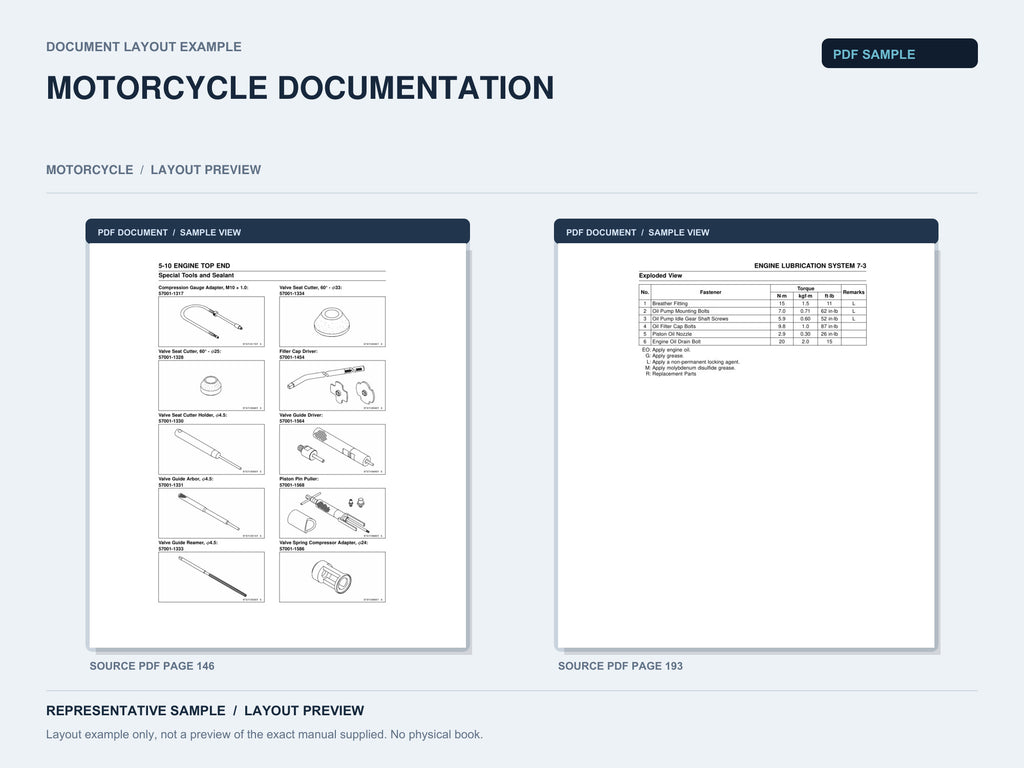
Task: Select the "Piston Oil Nozzle" row
Action: (752, 334)
